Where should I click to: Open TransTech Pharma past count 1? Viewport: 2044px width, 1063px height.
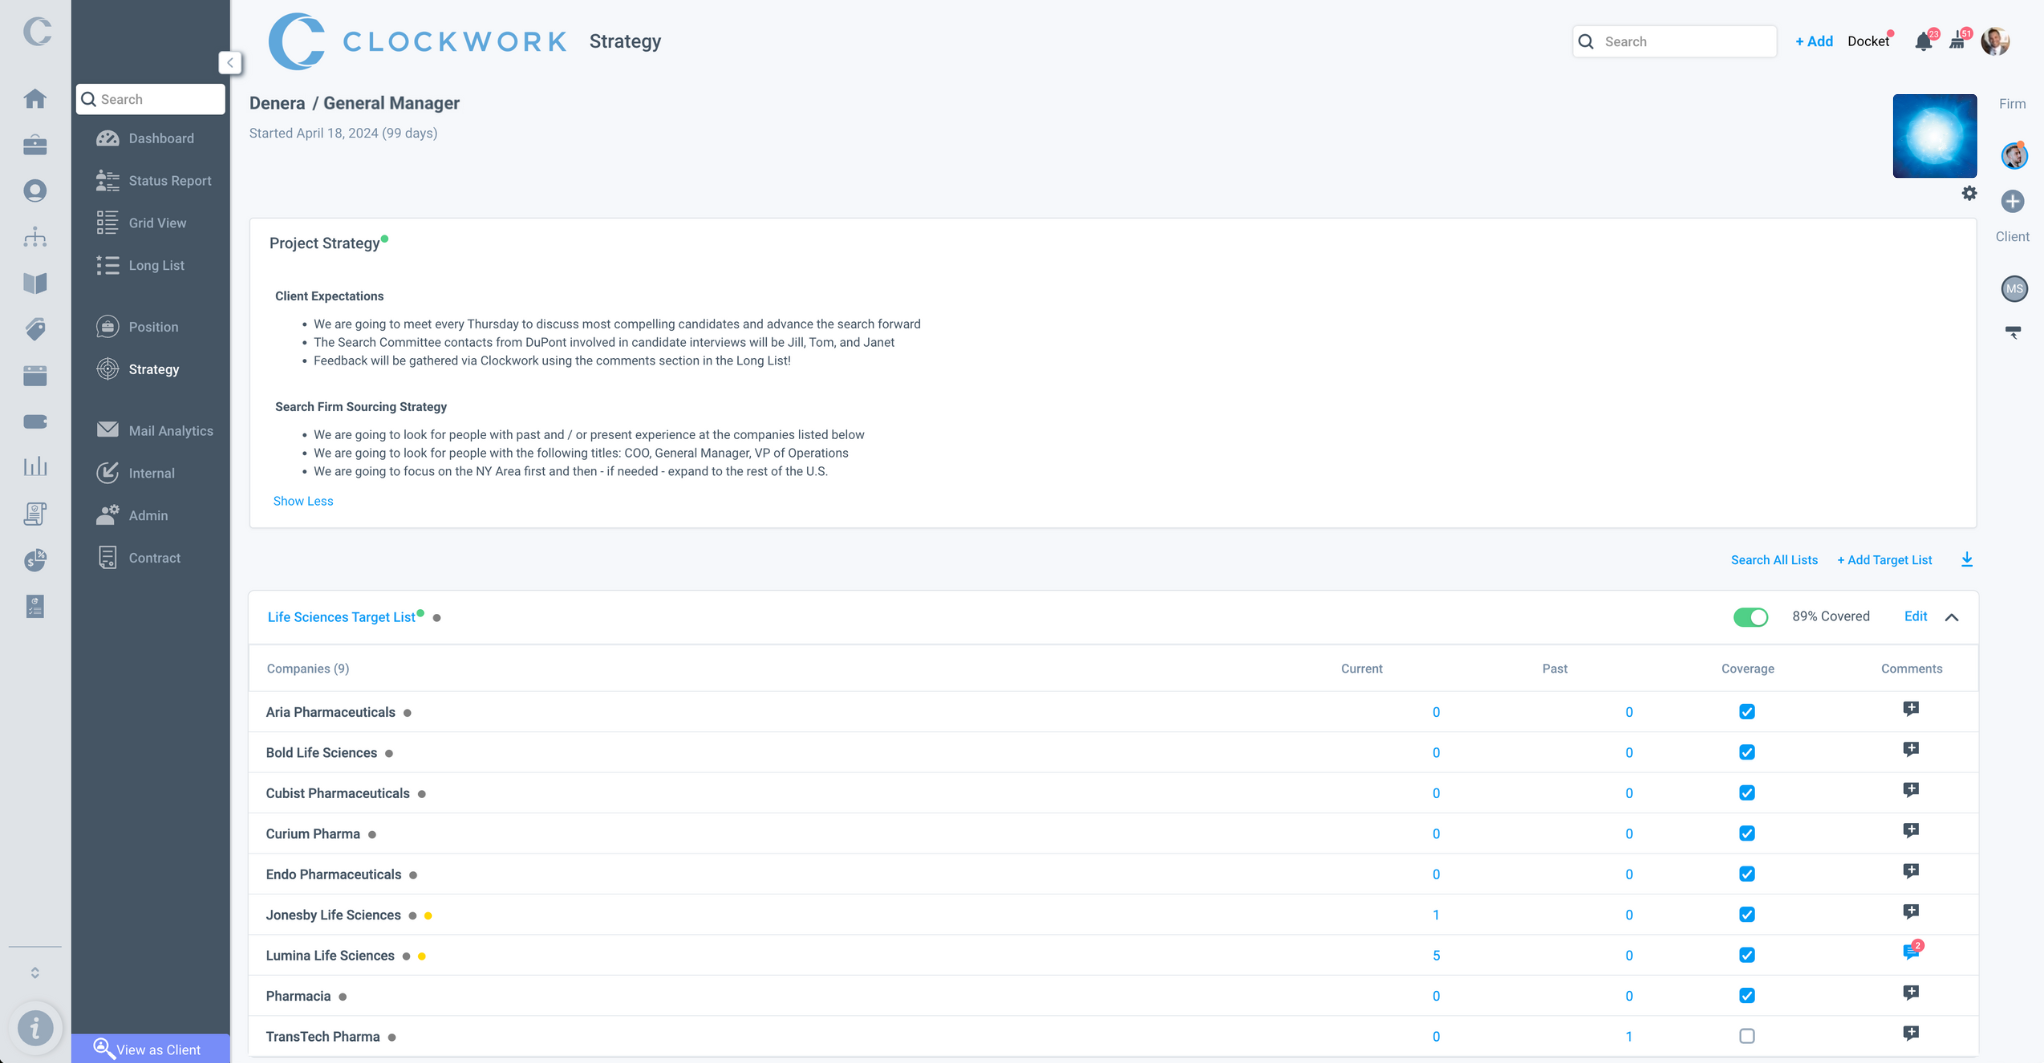[1629, 1037]
